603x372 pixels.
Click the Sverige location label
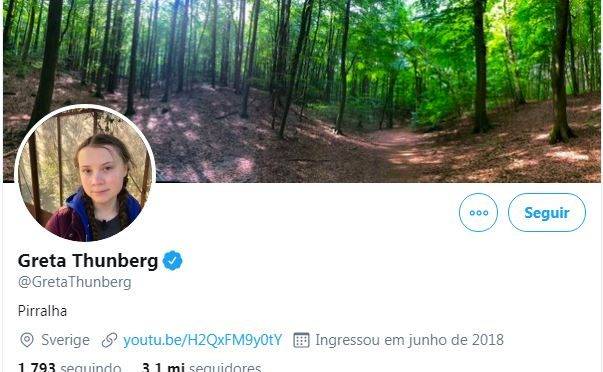point(65,340)
